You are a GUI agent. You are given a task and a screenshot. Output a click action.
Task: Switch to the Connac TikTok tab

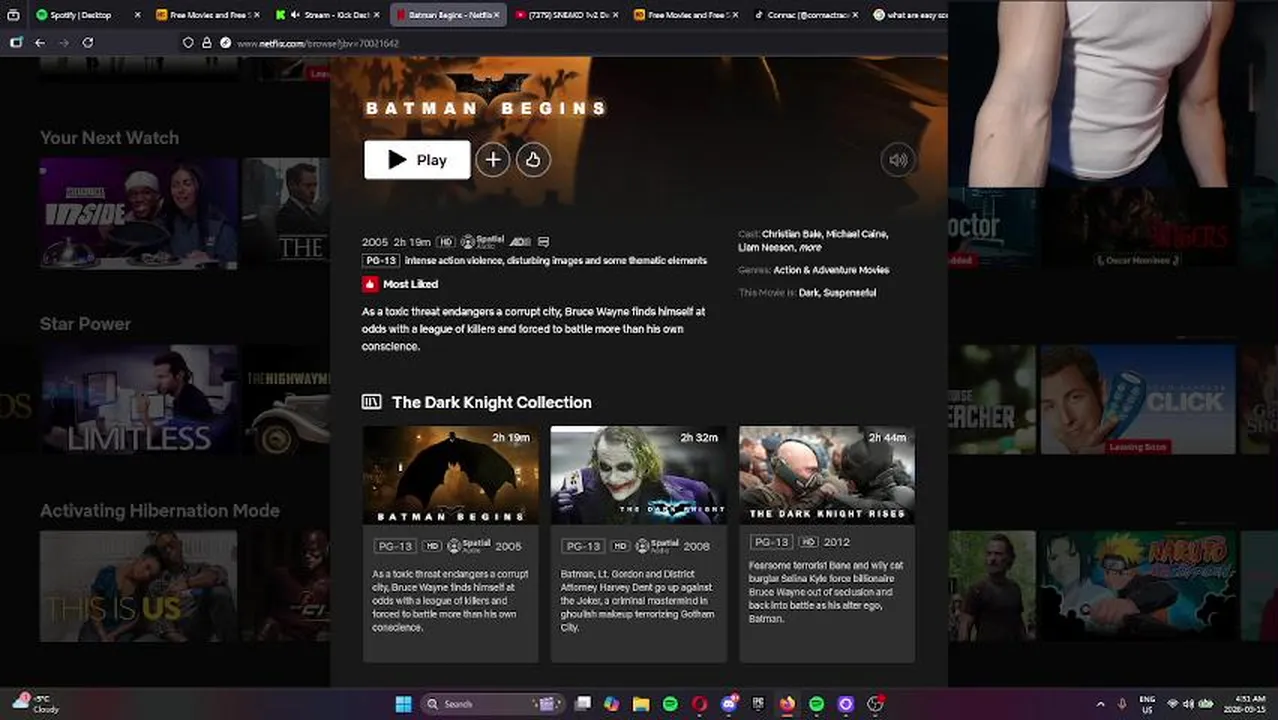tap(806, 15)
